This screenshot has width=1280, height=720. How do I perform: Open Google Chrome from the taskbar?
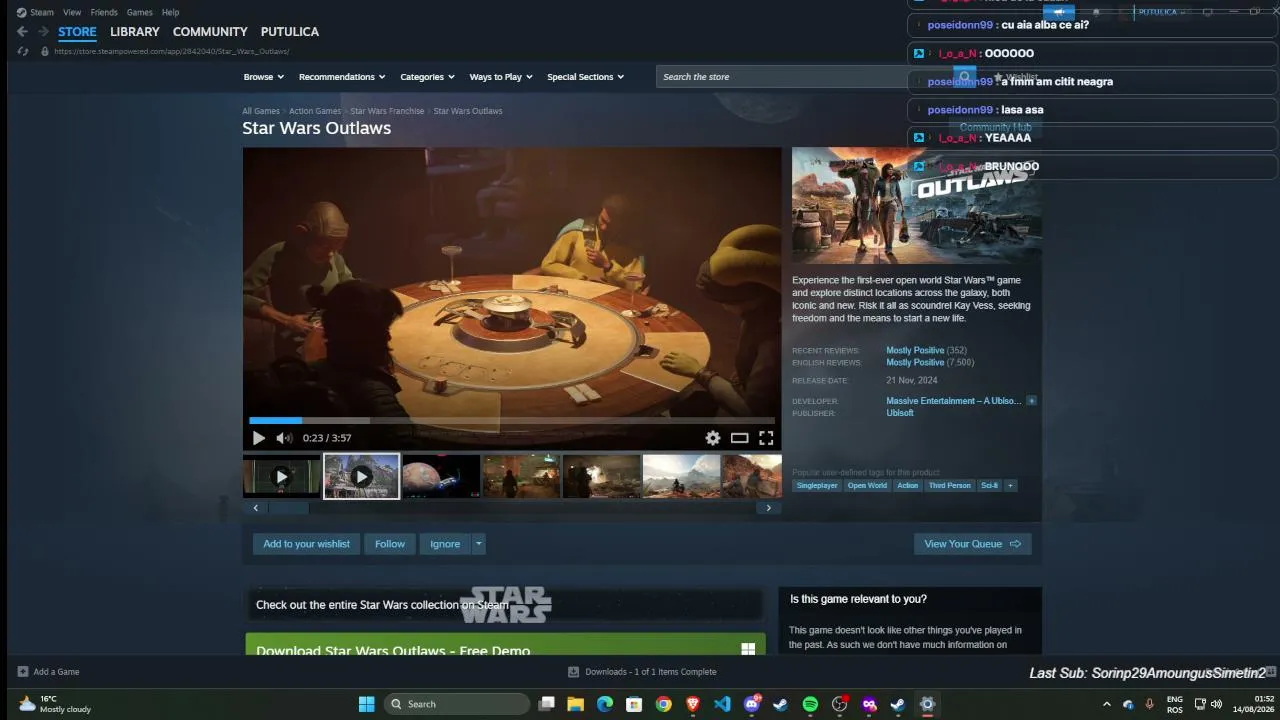click(663, 704)
